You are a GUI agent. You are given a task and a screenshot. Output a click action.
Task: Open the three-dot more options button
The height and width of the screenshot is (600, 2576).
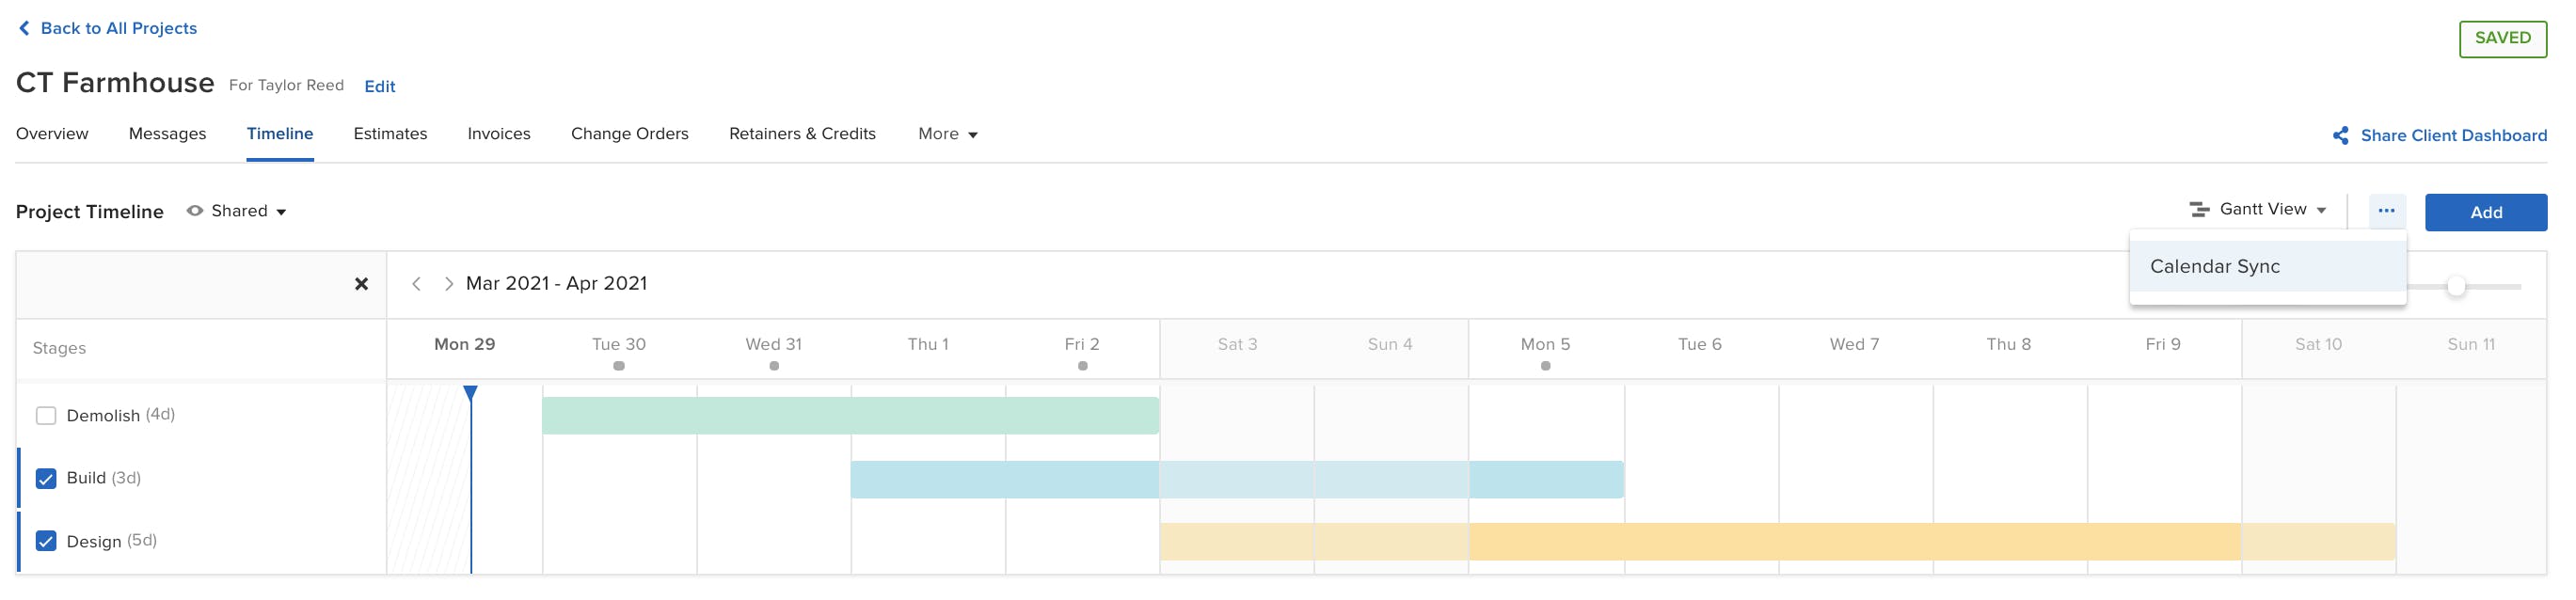point(2386,211)
